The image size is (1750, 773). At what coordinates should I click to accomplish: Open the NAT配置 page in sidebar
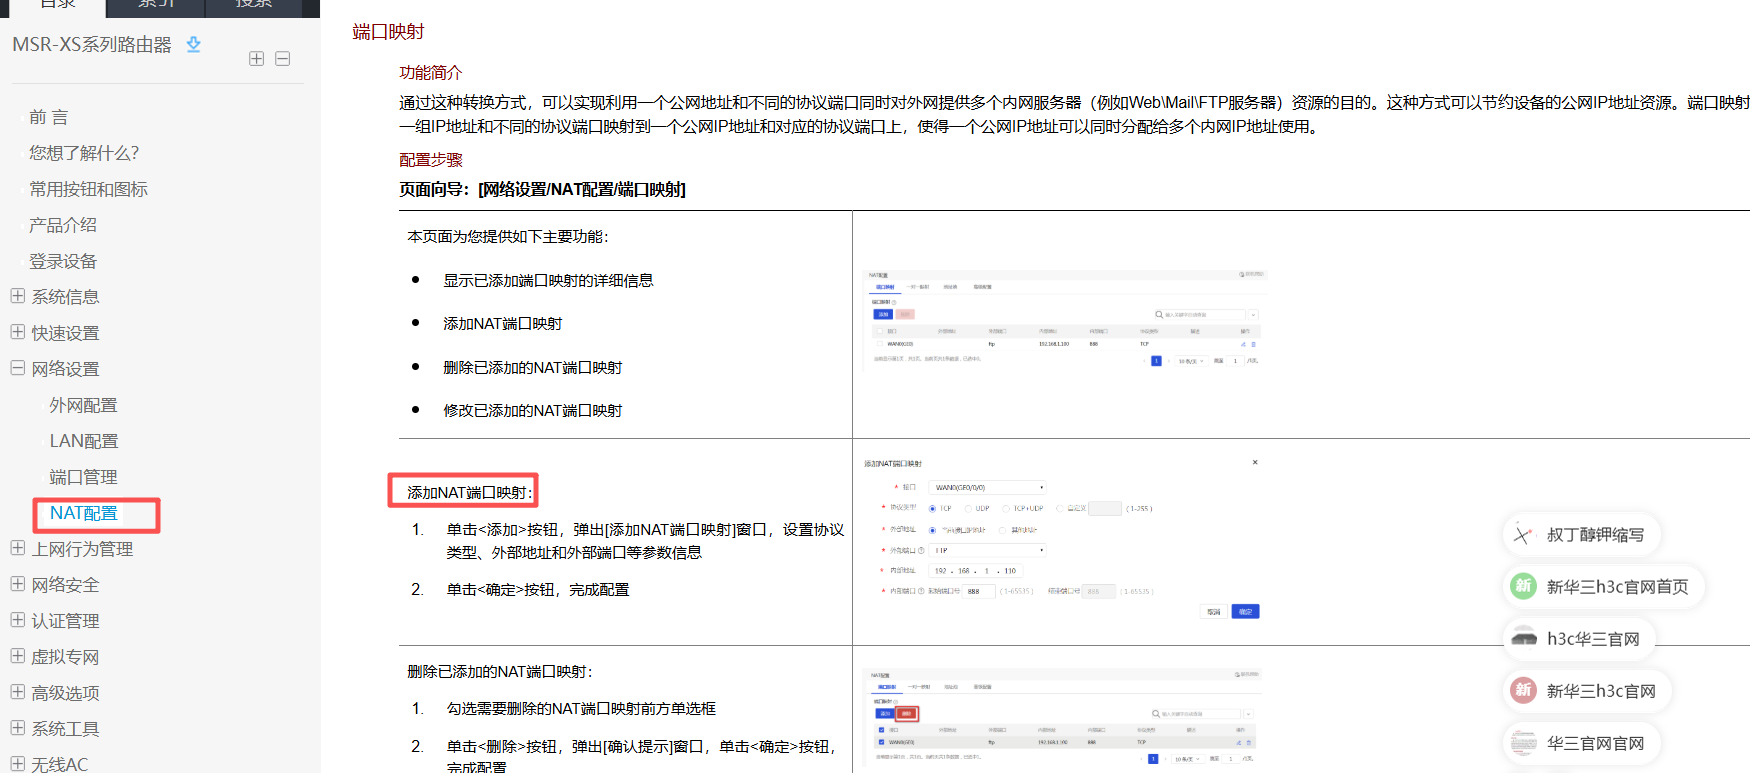84,513
